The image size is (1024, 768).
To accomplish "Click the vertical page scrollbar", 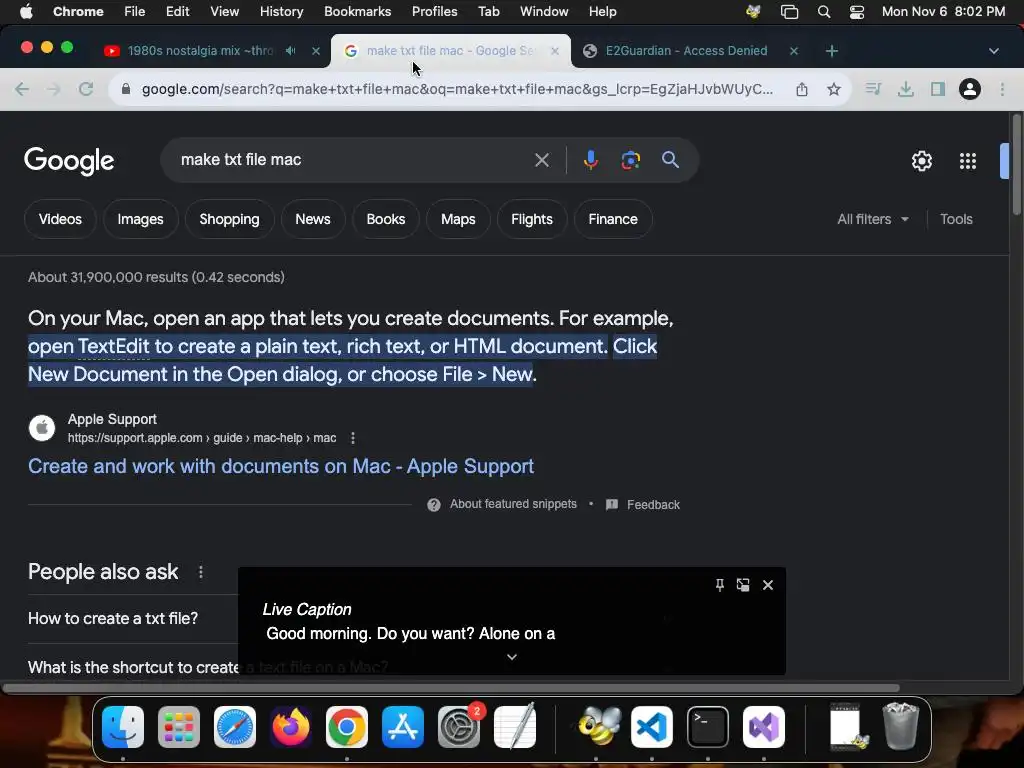I will (x=1016, y=164).
